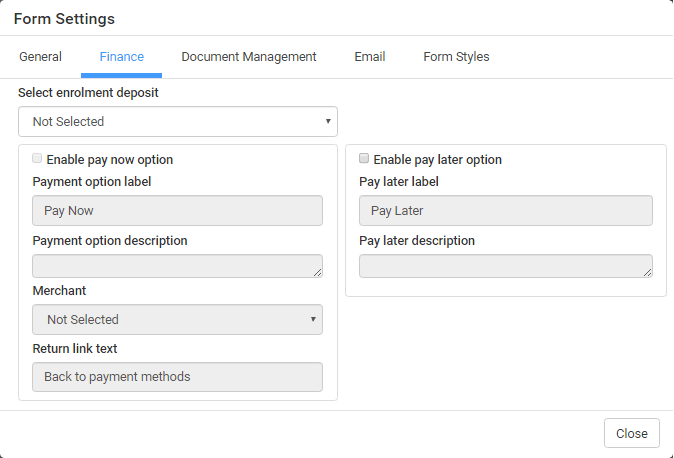Click the Enable pay later option label
This screenshot has height=458, width=674.
(438, 160)
